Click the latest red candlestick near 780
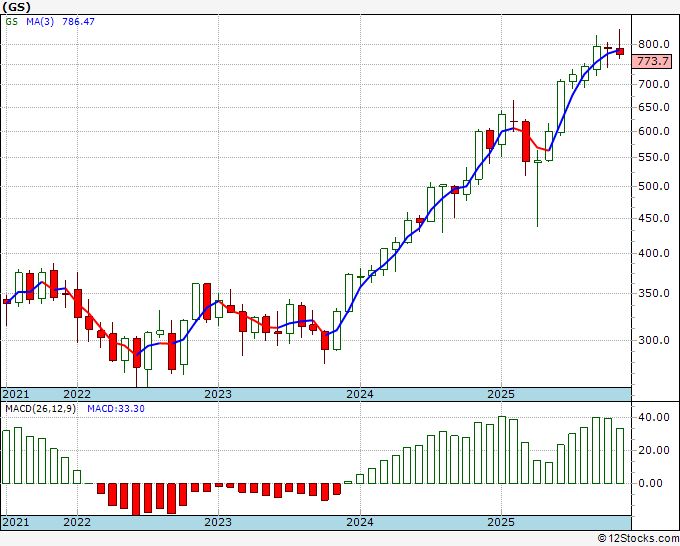 (620, 52)
